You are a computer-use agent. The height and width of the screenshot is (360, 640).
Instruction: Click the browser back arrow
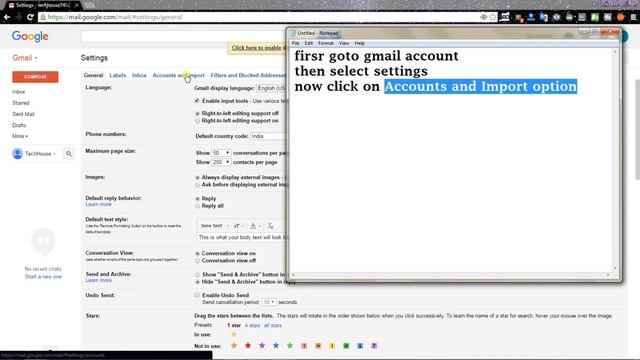pyautogui.click(x=7, y=17)
